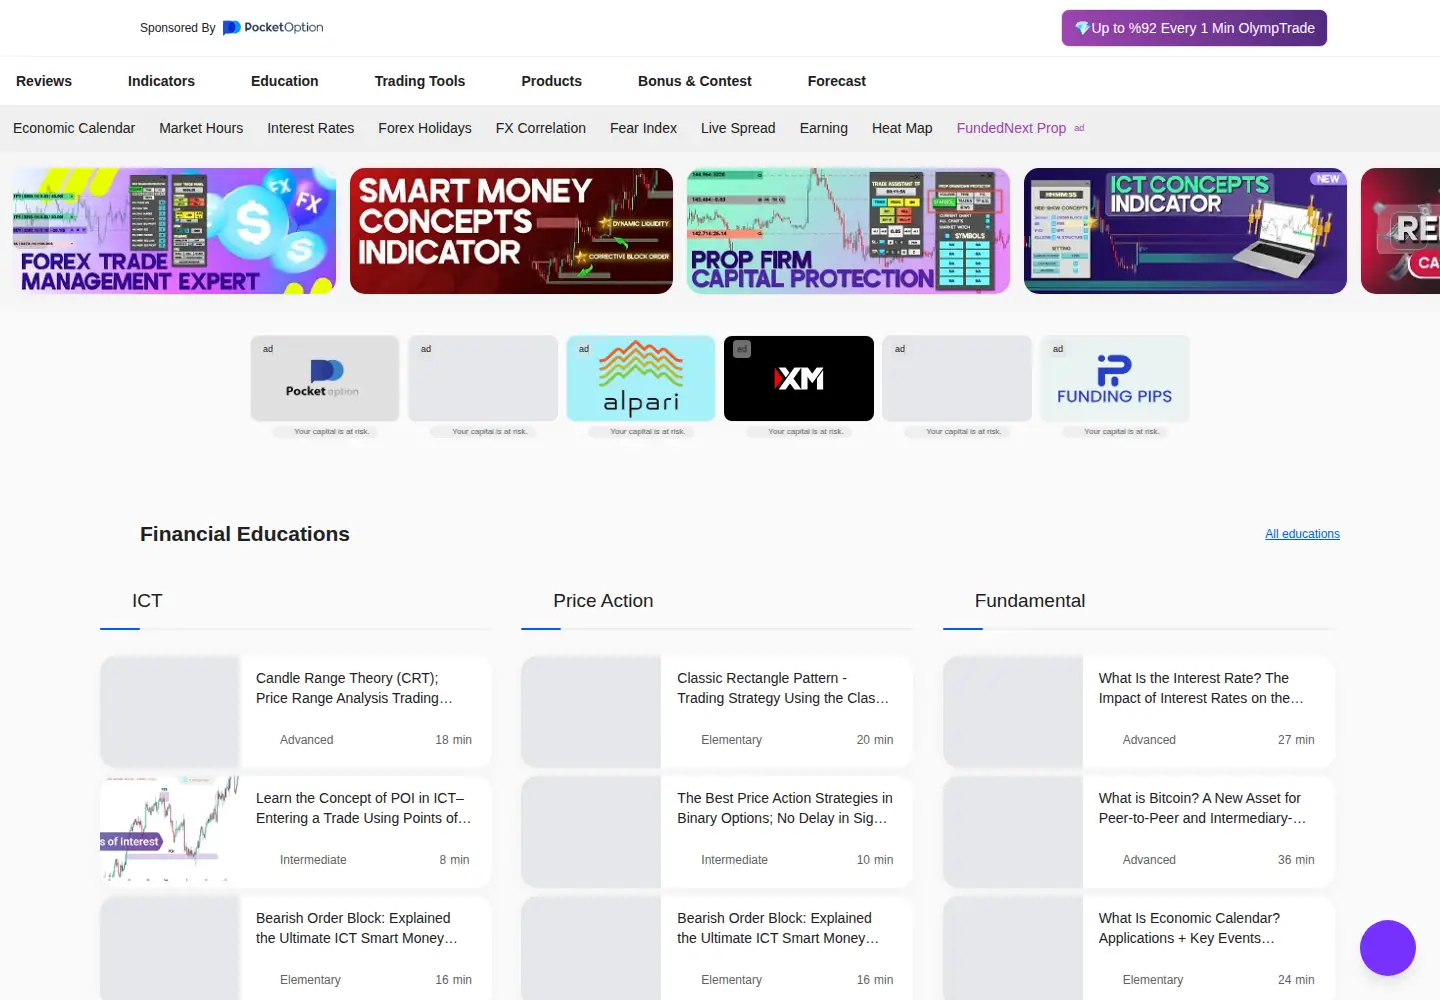Open the What is Bitcoin article
The height and width of the screenshot is (1000, 1440).
point(1138,832)
